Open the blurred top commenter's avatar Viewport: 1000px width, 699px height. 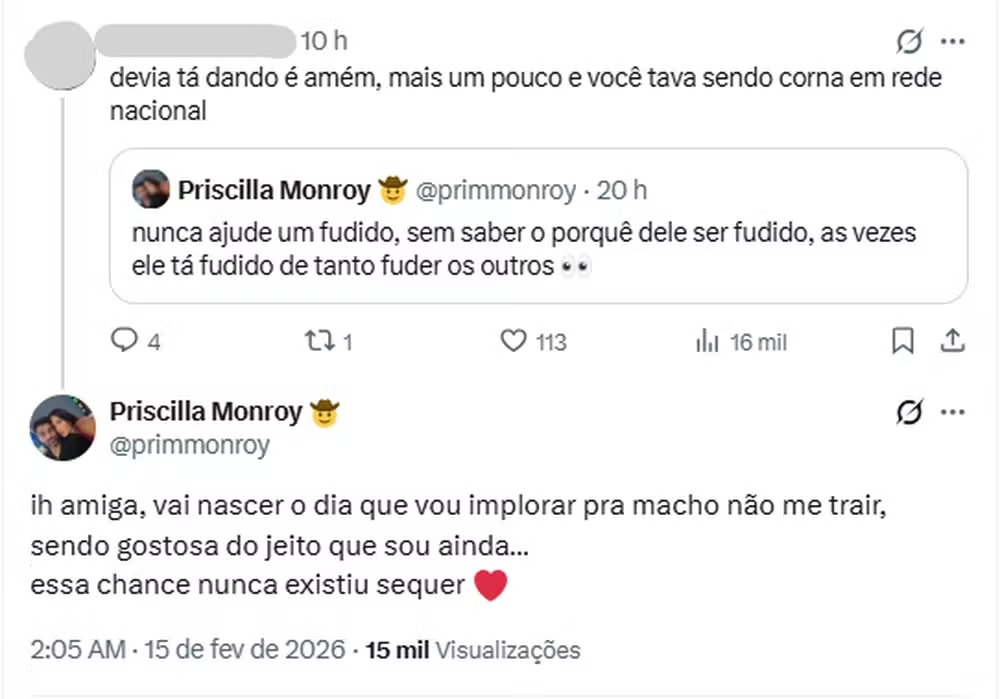pos(61,54)
